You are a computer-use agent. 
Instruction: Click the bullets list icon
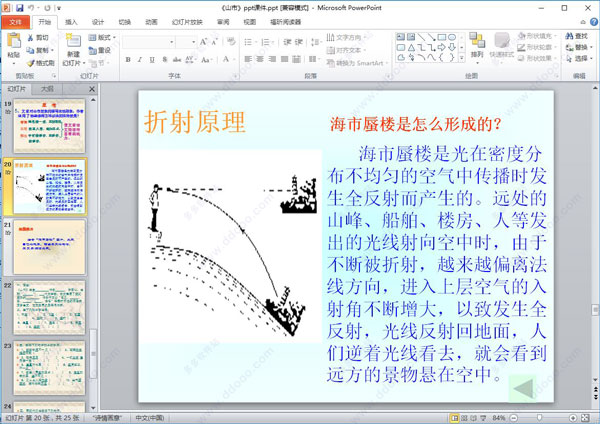click(x=249, y=42)
